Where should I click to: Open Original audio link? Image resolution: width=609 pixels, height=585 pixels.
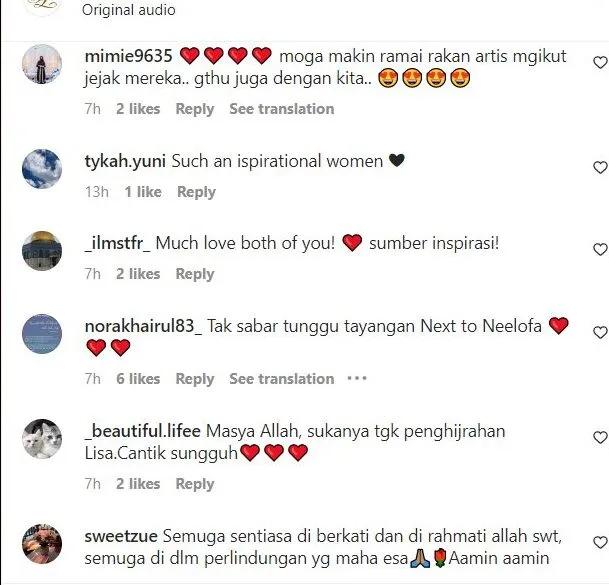click(129, 10)
